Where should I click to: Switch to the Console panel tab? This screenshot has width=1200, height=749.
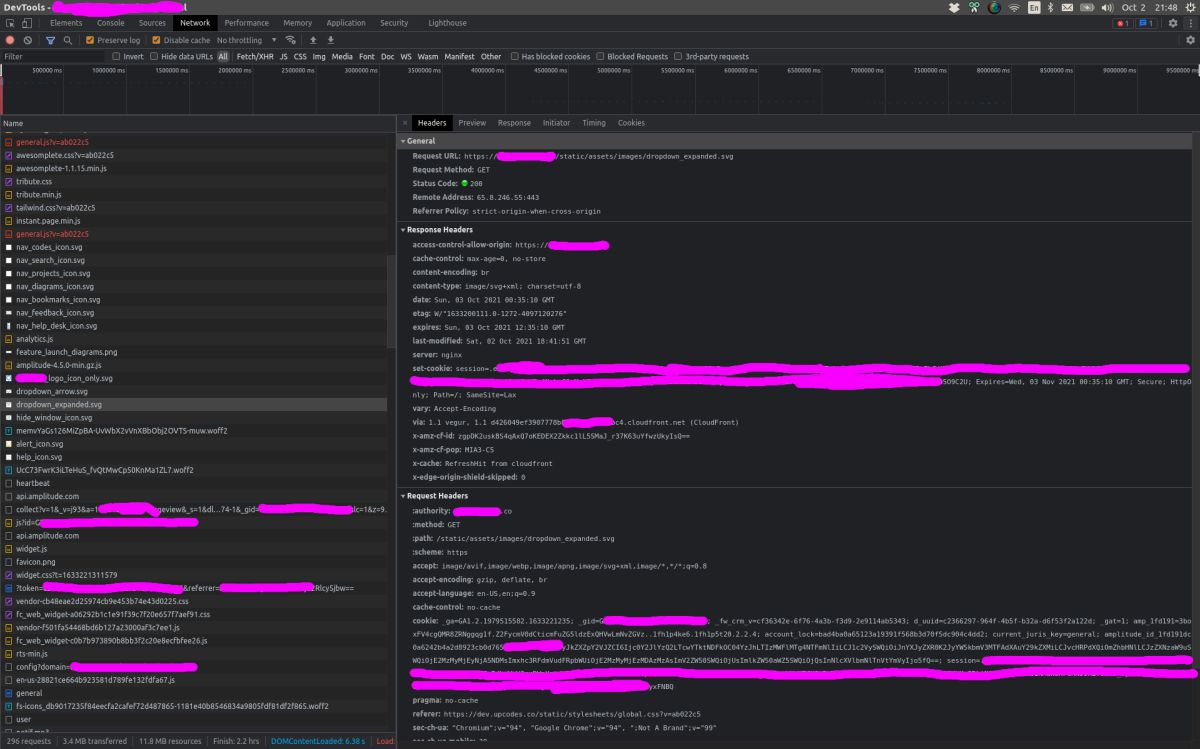tap(111, 23)
